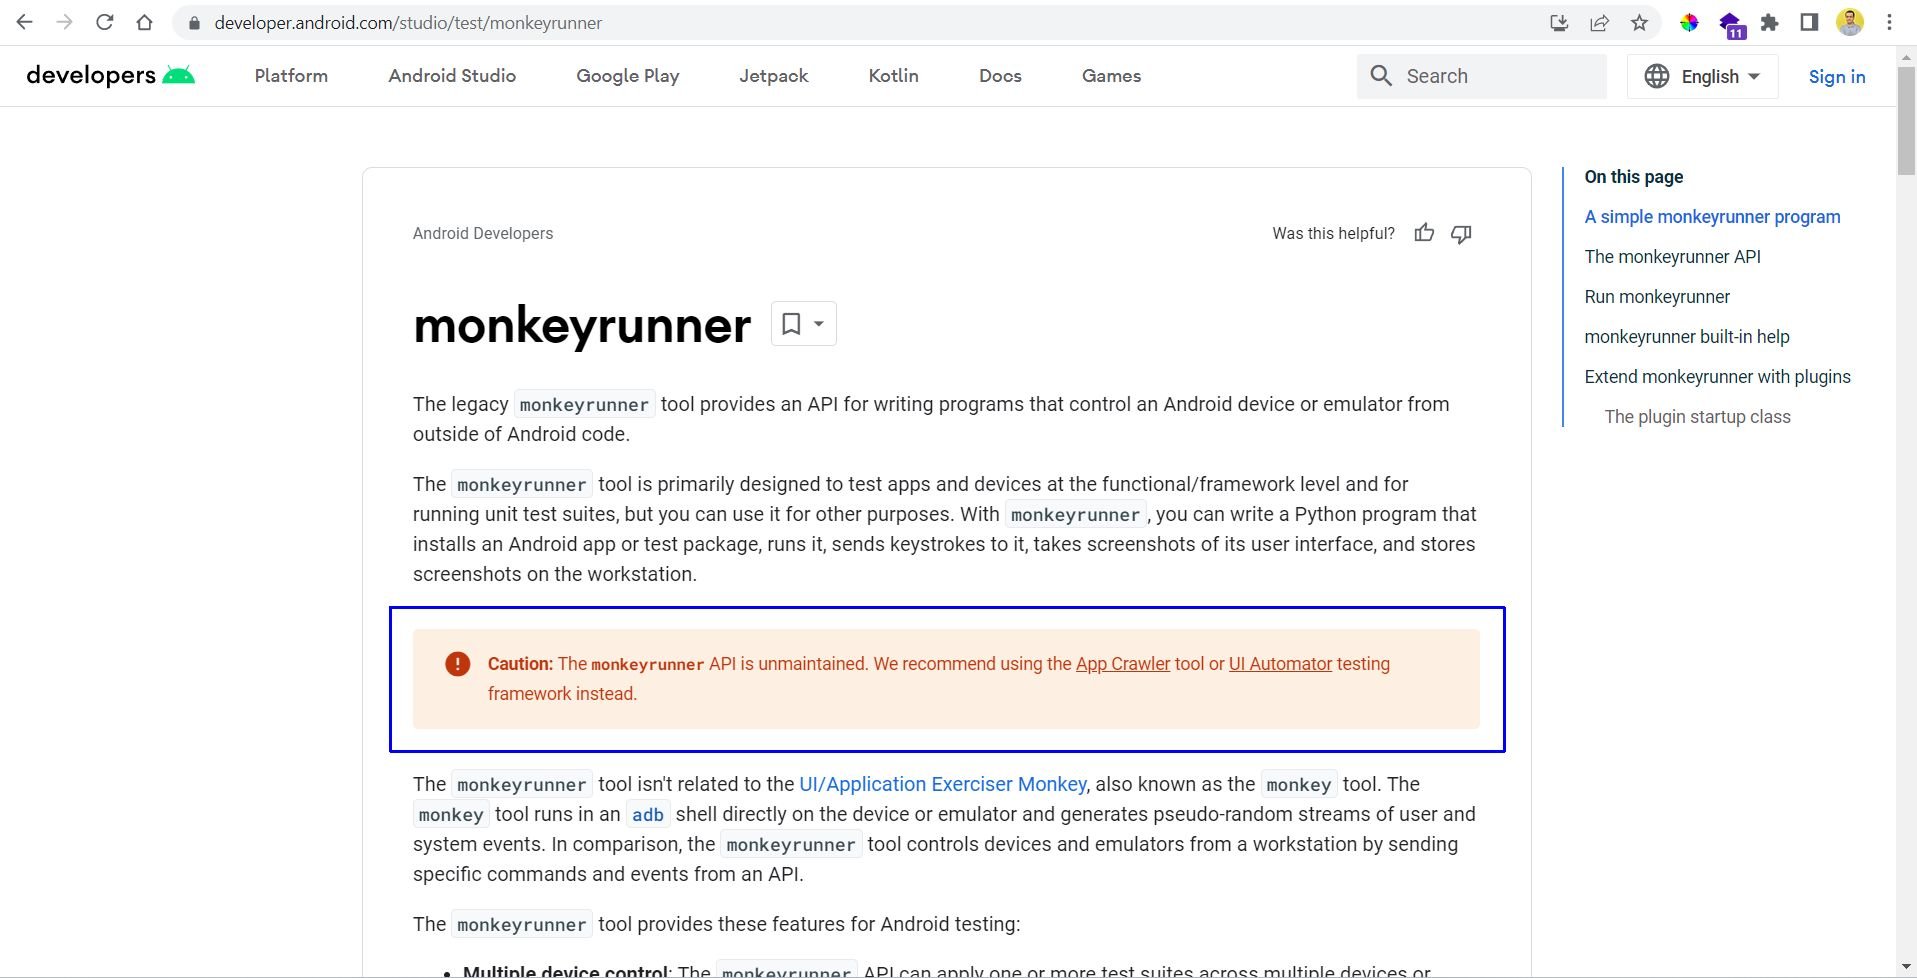Go back using the browser back arrow
1917x978 pixels.
click(25, 22)
